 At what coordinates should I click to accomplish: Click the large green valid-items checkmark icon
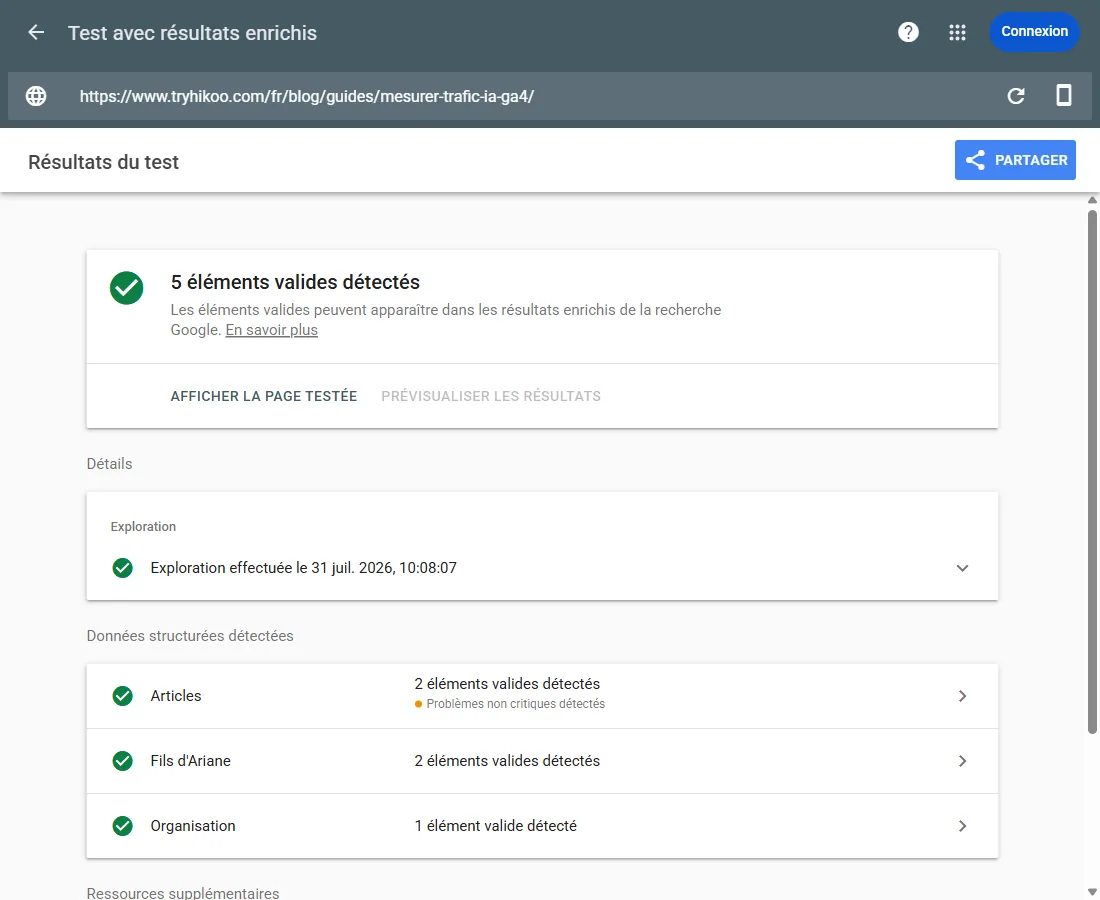pos(126,288)
